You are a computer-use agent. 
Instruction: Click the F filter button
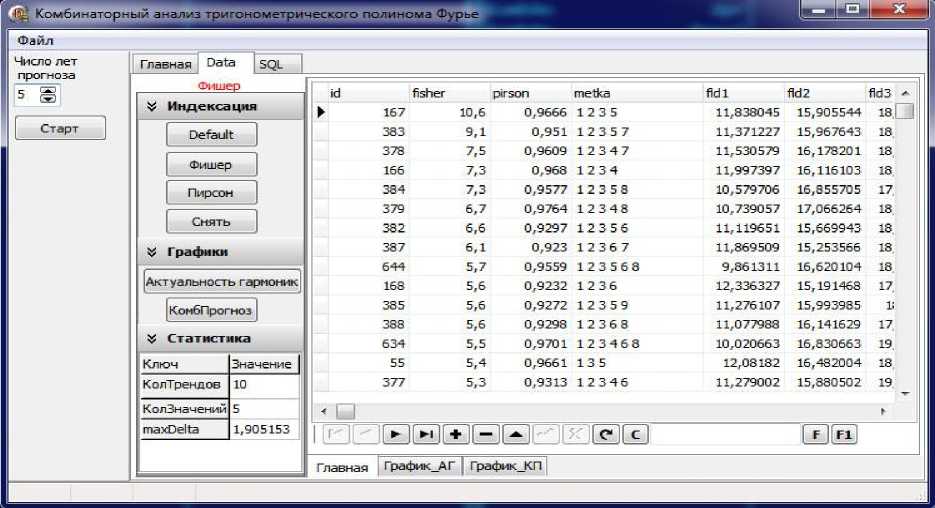click(815, 434)
